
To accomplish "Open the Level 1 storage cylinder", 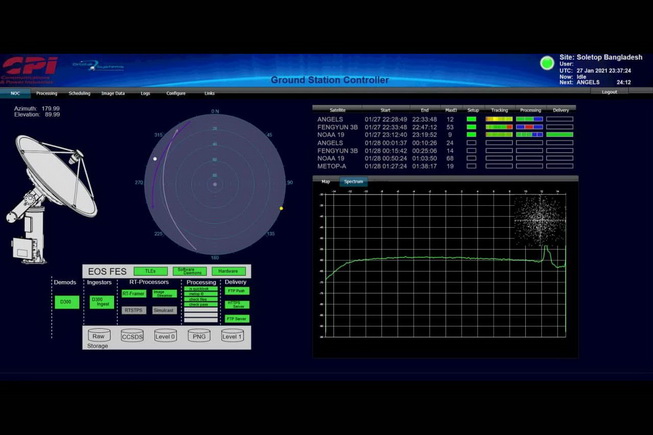I will click(232, 336).
